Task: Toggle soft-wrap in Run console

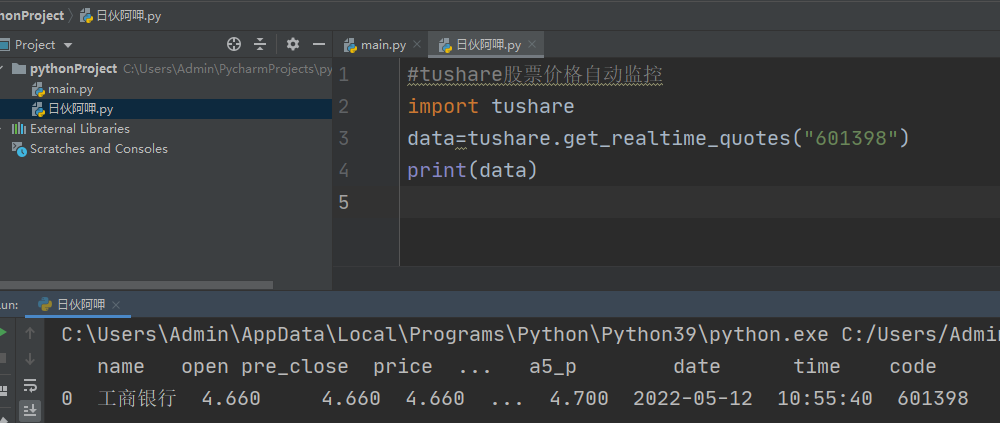Action: (x=30, y=384)
